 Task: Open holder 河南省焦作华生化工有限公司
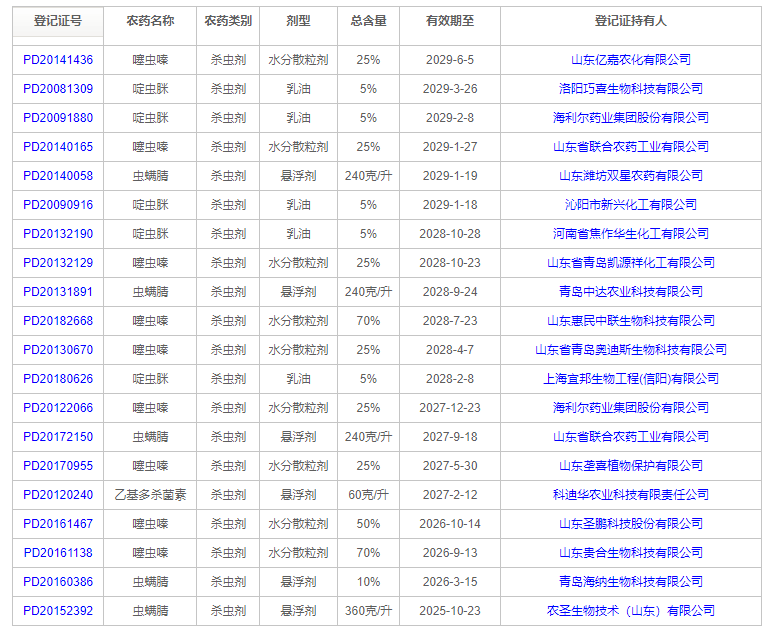point(631,234)
